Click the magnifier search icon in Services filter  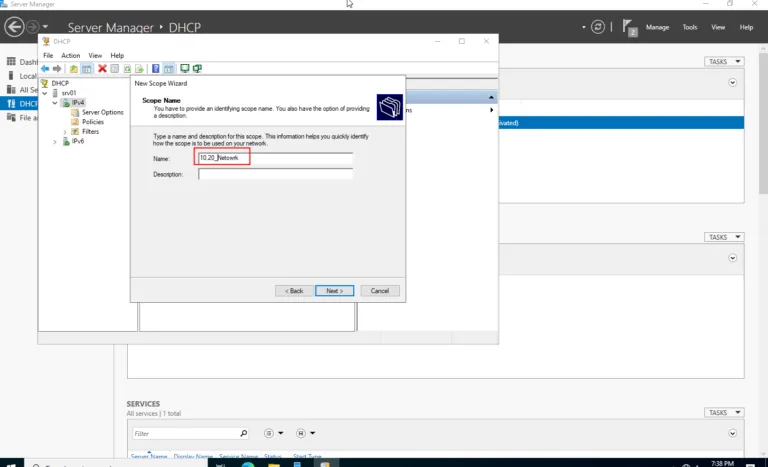pyautogui.click(x=243, y=433)
